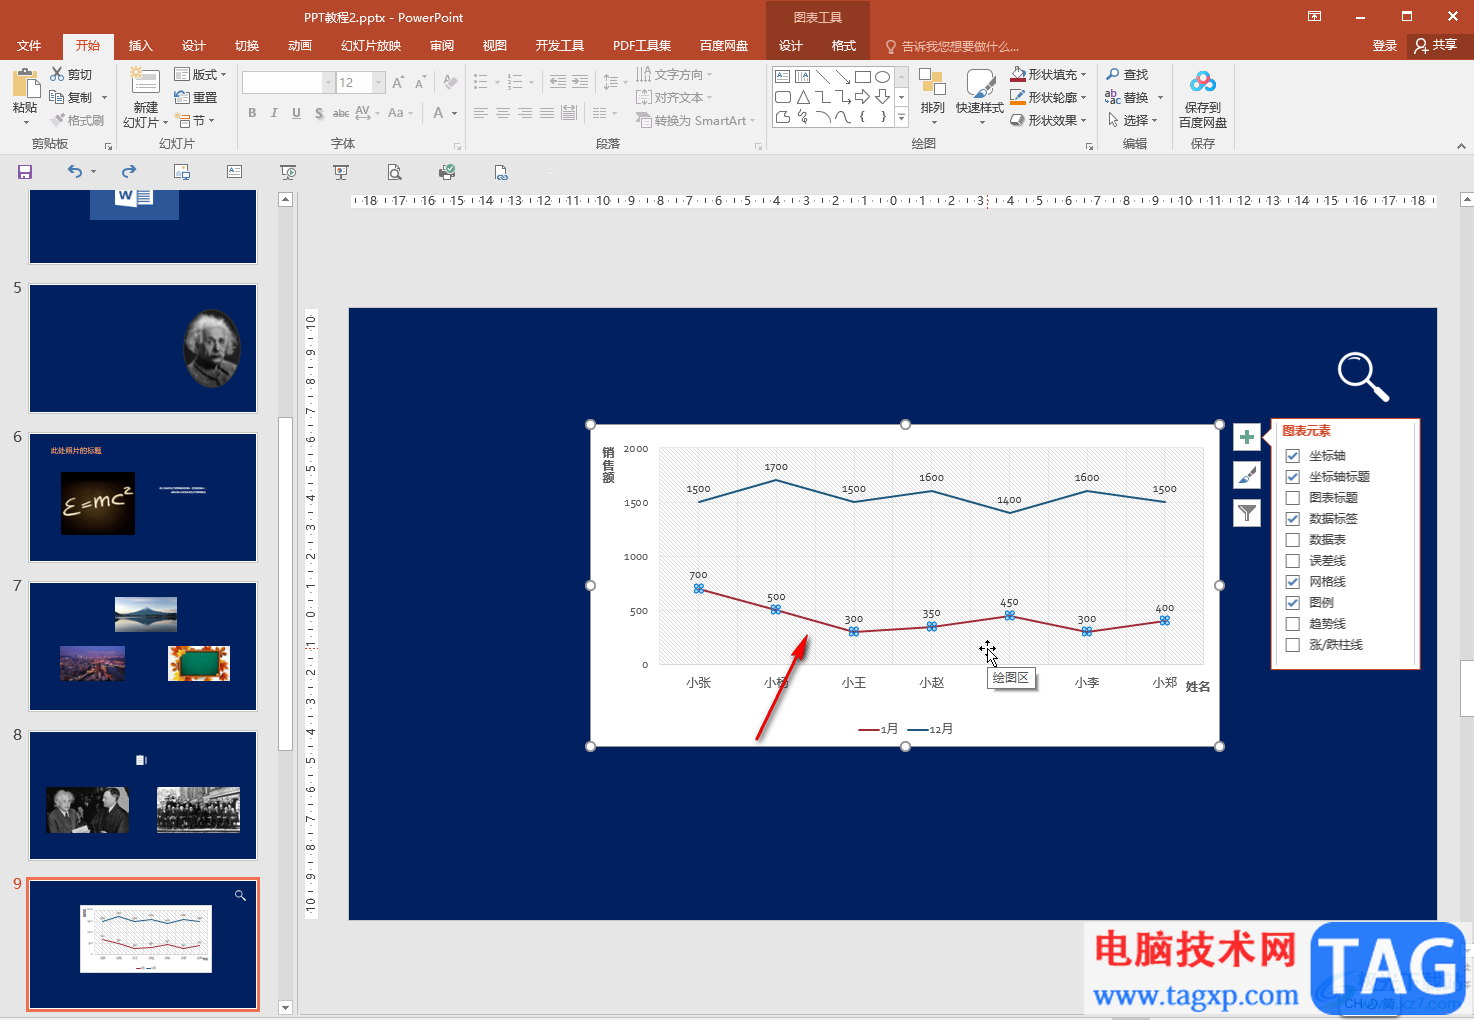Select the rectangle shape in shapes gallery
Viewport: 1474px width, 1020px height.
(x=862, y=77)
